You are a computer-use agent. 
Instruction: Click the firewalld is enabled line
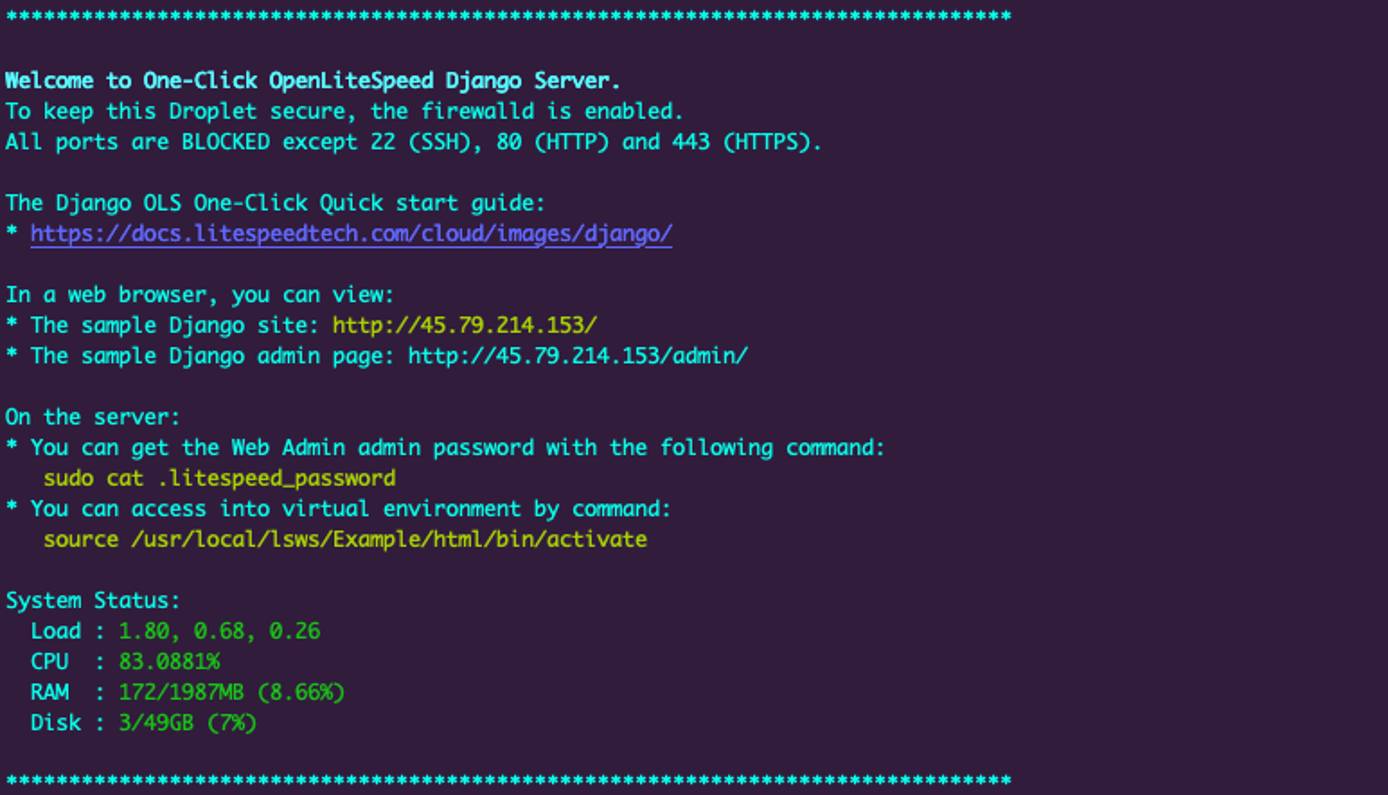[x=344, y=111]
